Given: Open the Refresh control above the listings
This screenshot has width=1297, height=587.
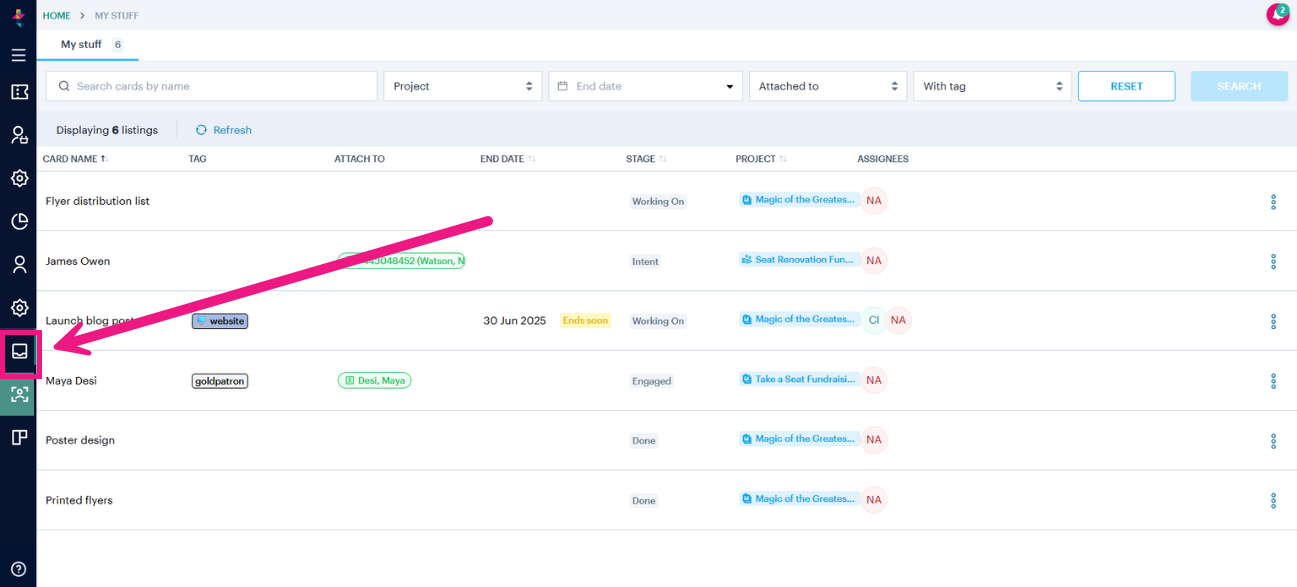Looking at the screenshot, I should (223, 130).
